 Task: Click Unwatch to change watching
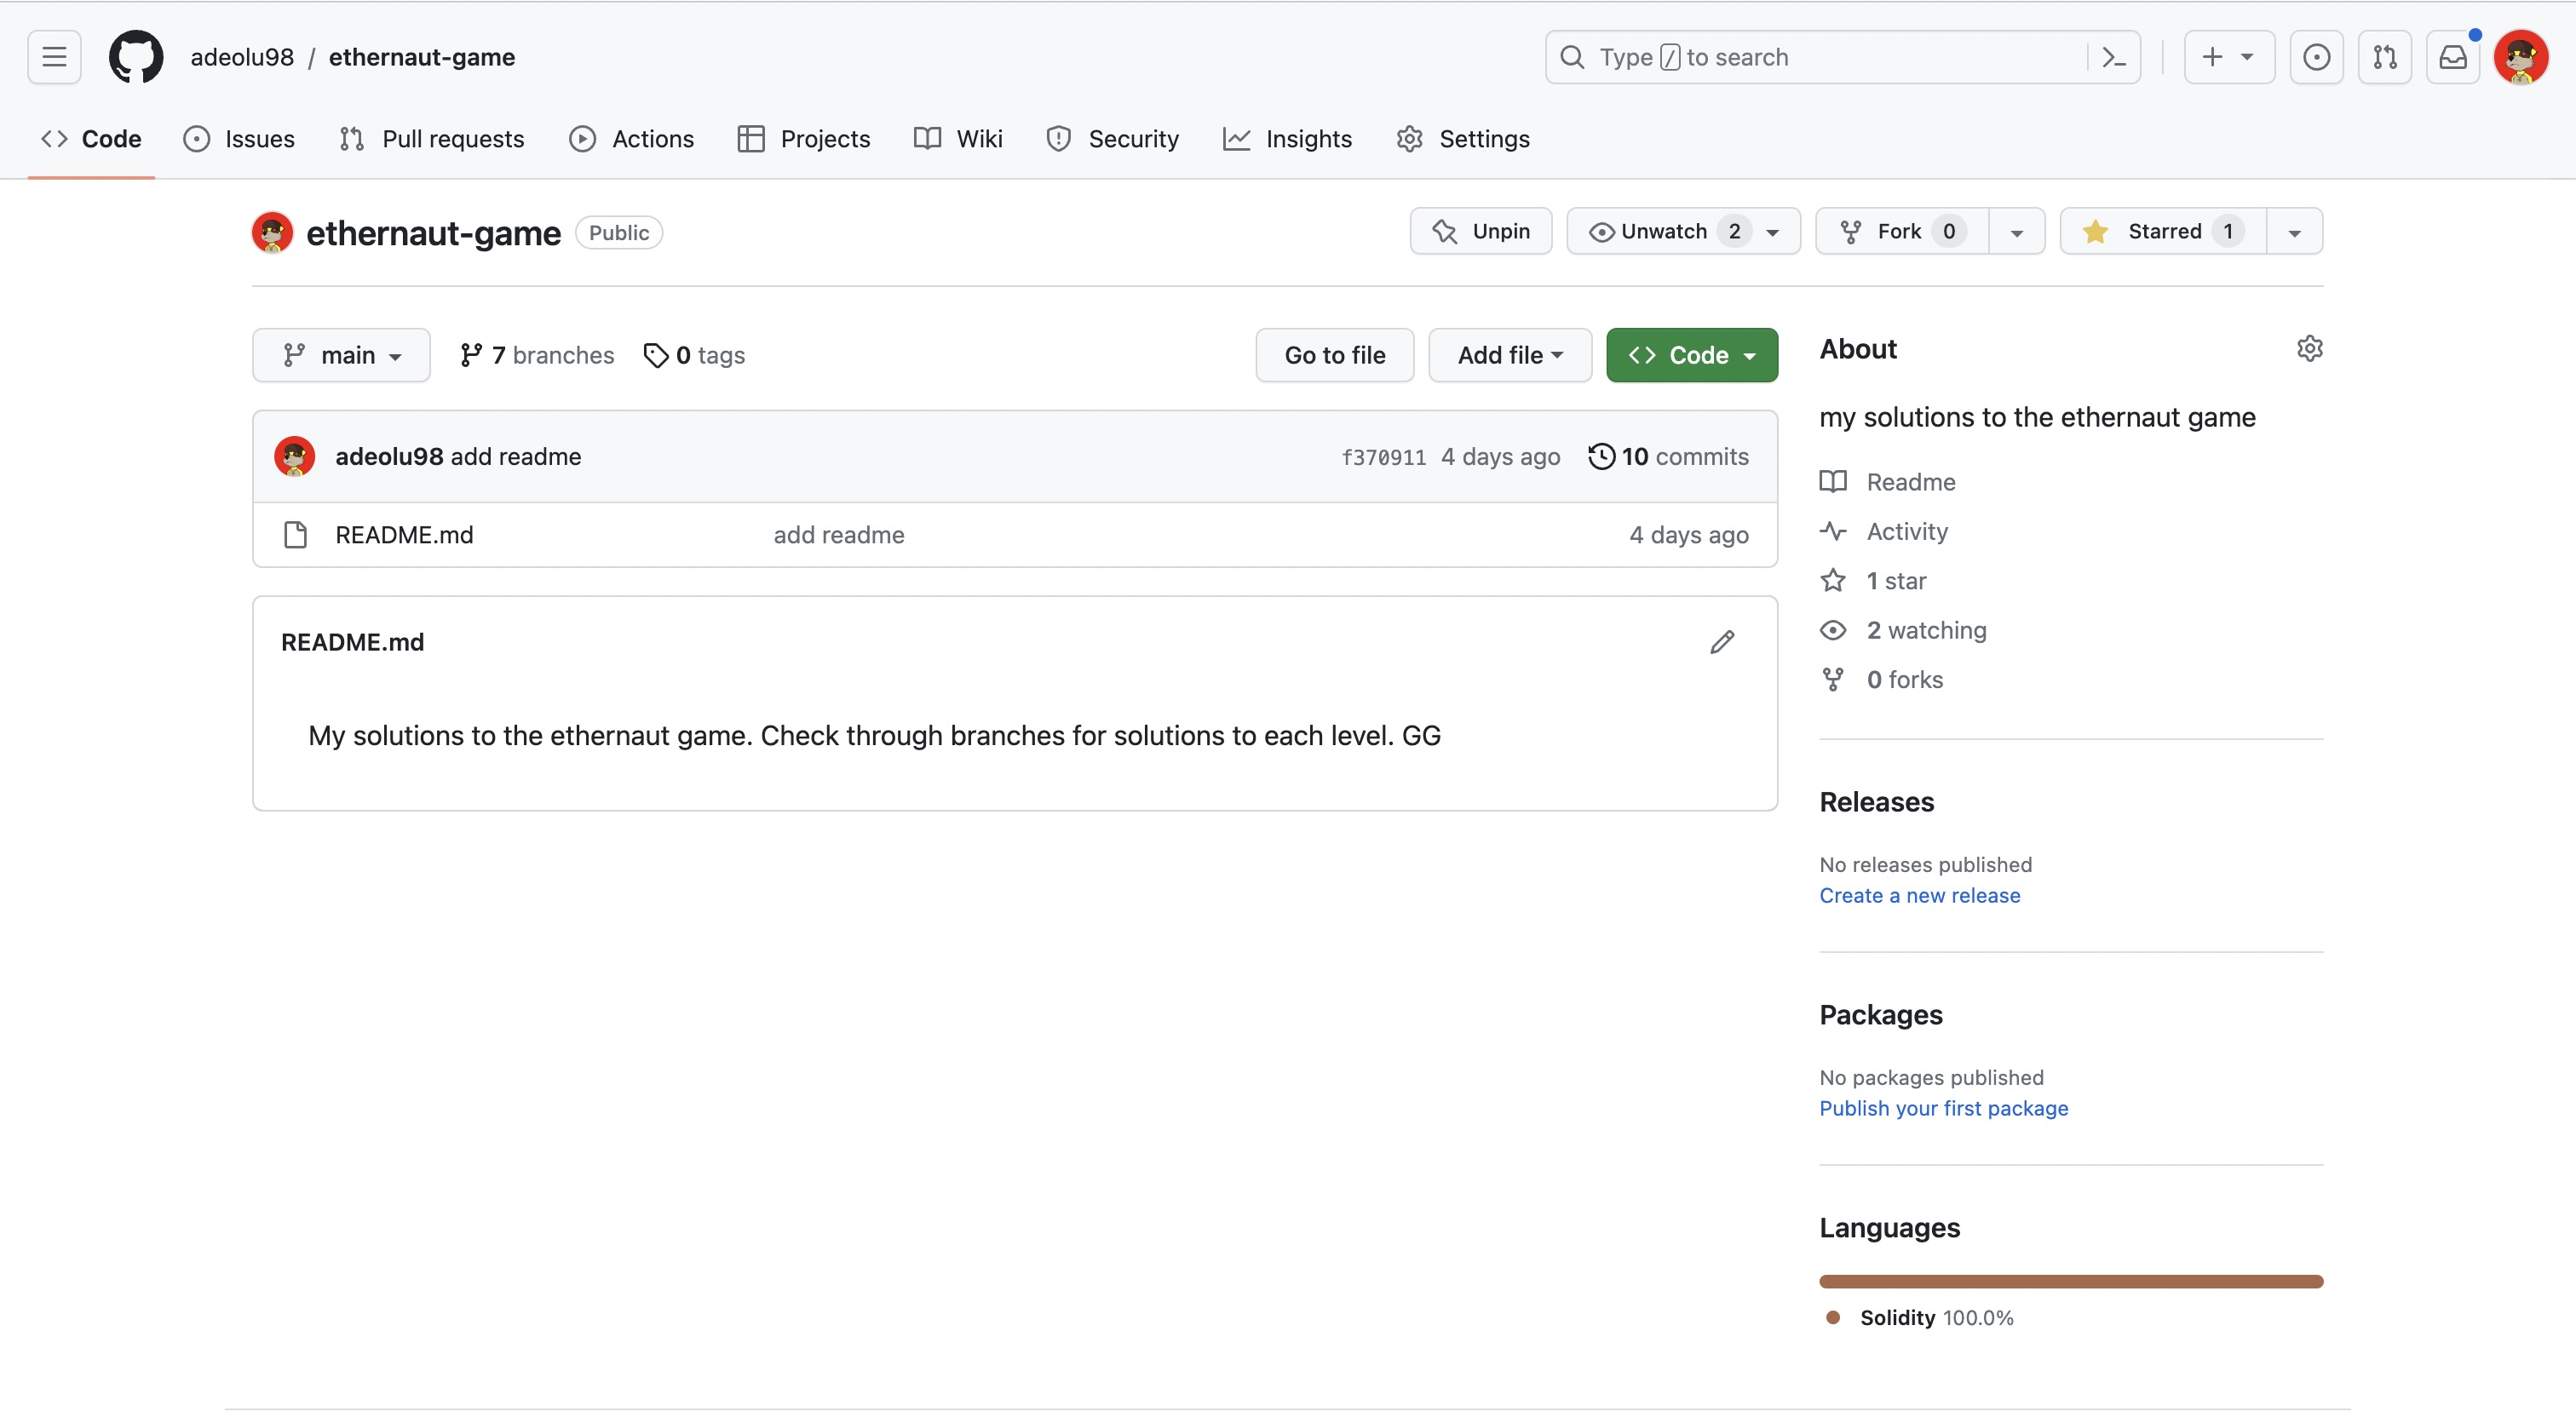(x=1662, y=232)
